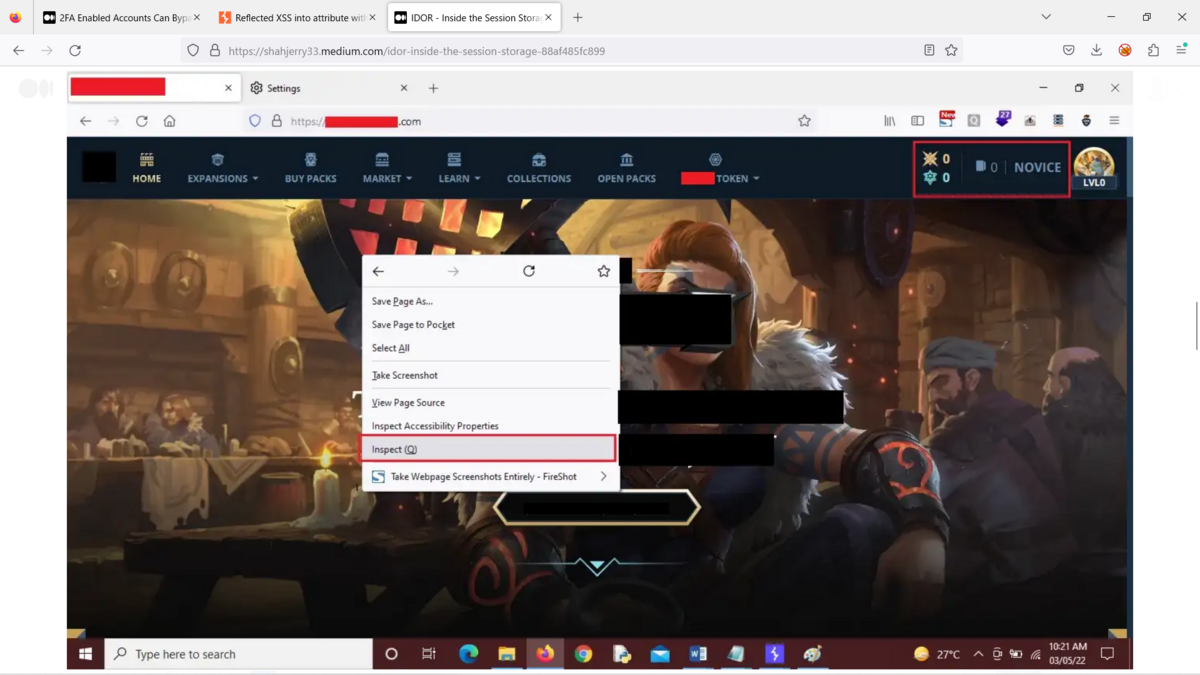Click the Firefox View icon at top-left
This screenshot has height=675, width=1200.
[15, 18]
